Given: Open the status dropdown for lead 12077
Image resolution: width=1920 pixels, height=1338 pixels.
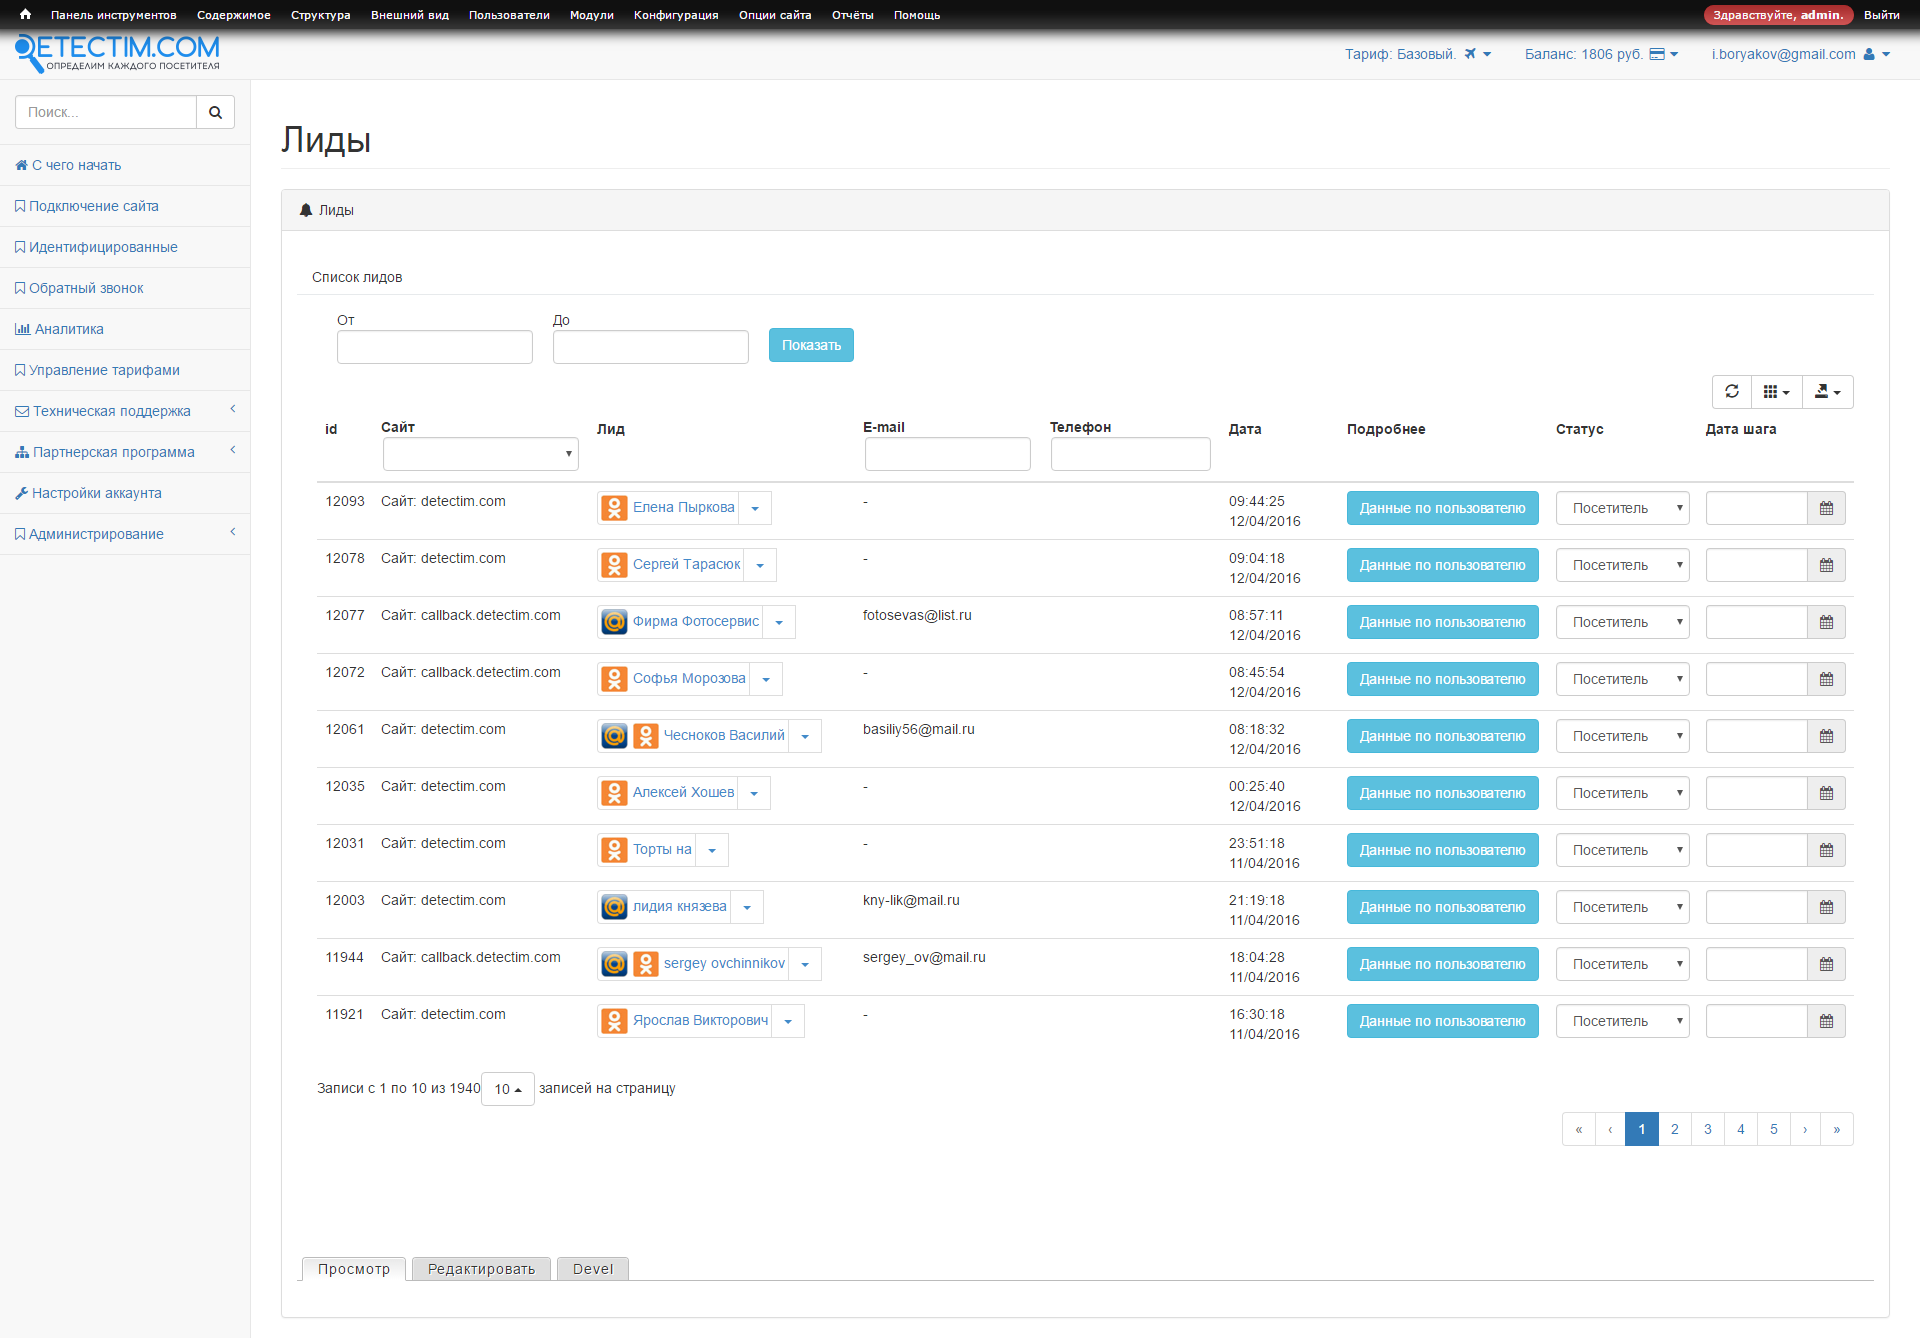Looking at the screenshot, I should click(1621, 621).
